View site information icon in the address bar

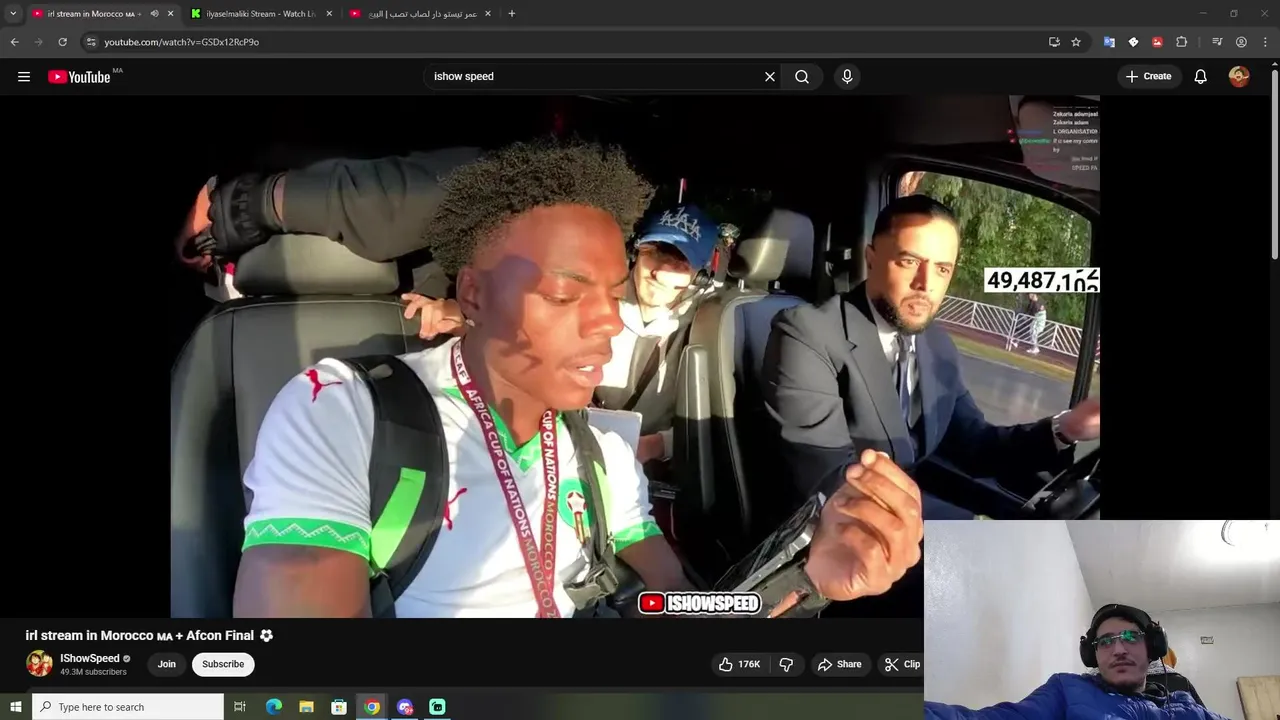[91, 42]
